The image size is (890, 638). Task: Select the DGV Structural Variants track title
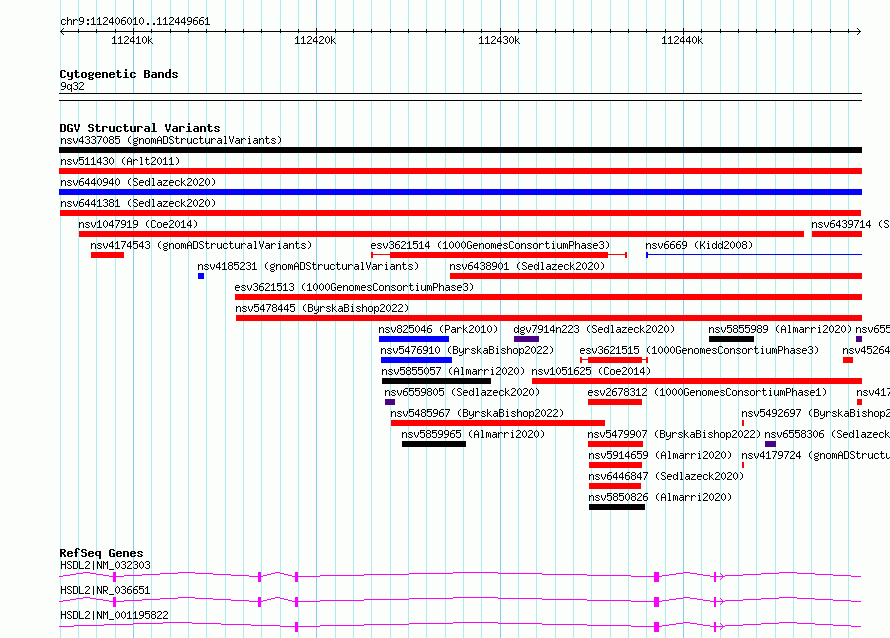pyautogui.click(x=140, y=128)
